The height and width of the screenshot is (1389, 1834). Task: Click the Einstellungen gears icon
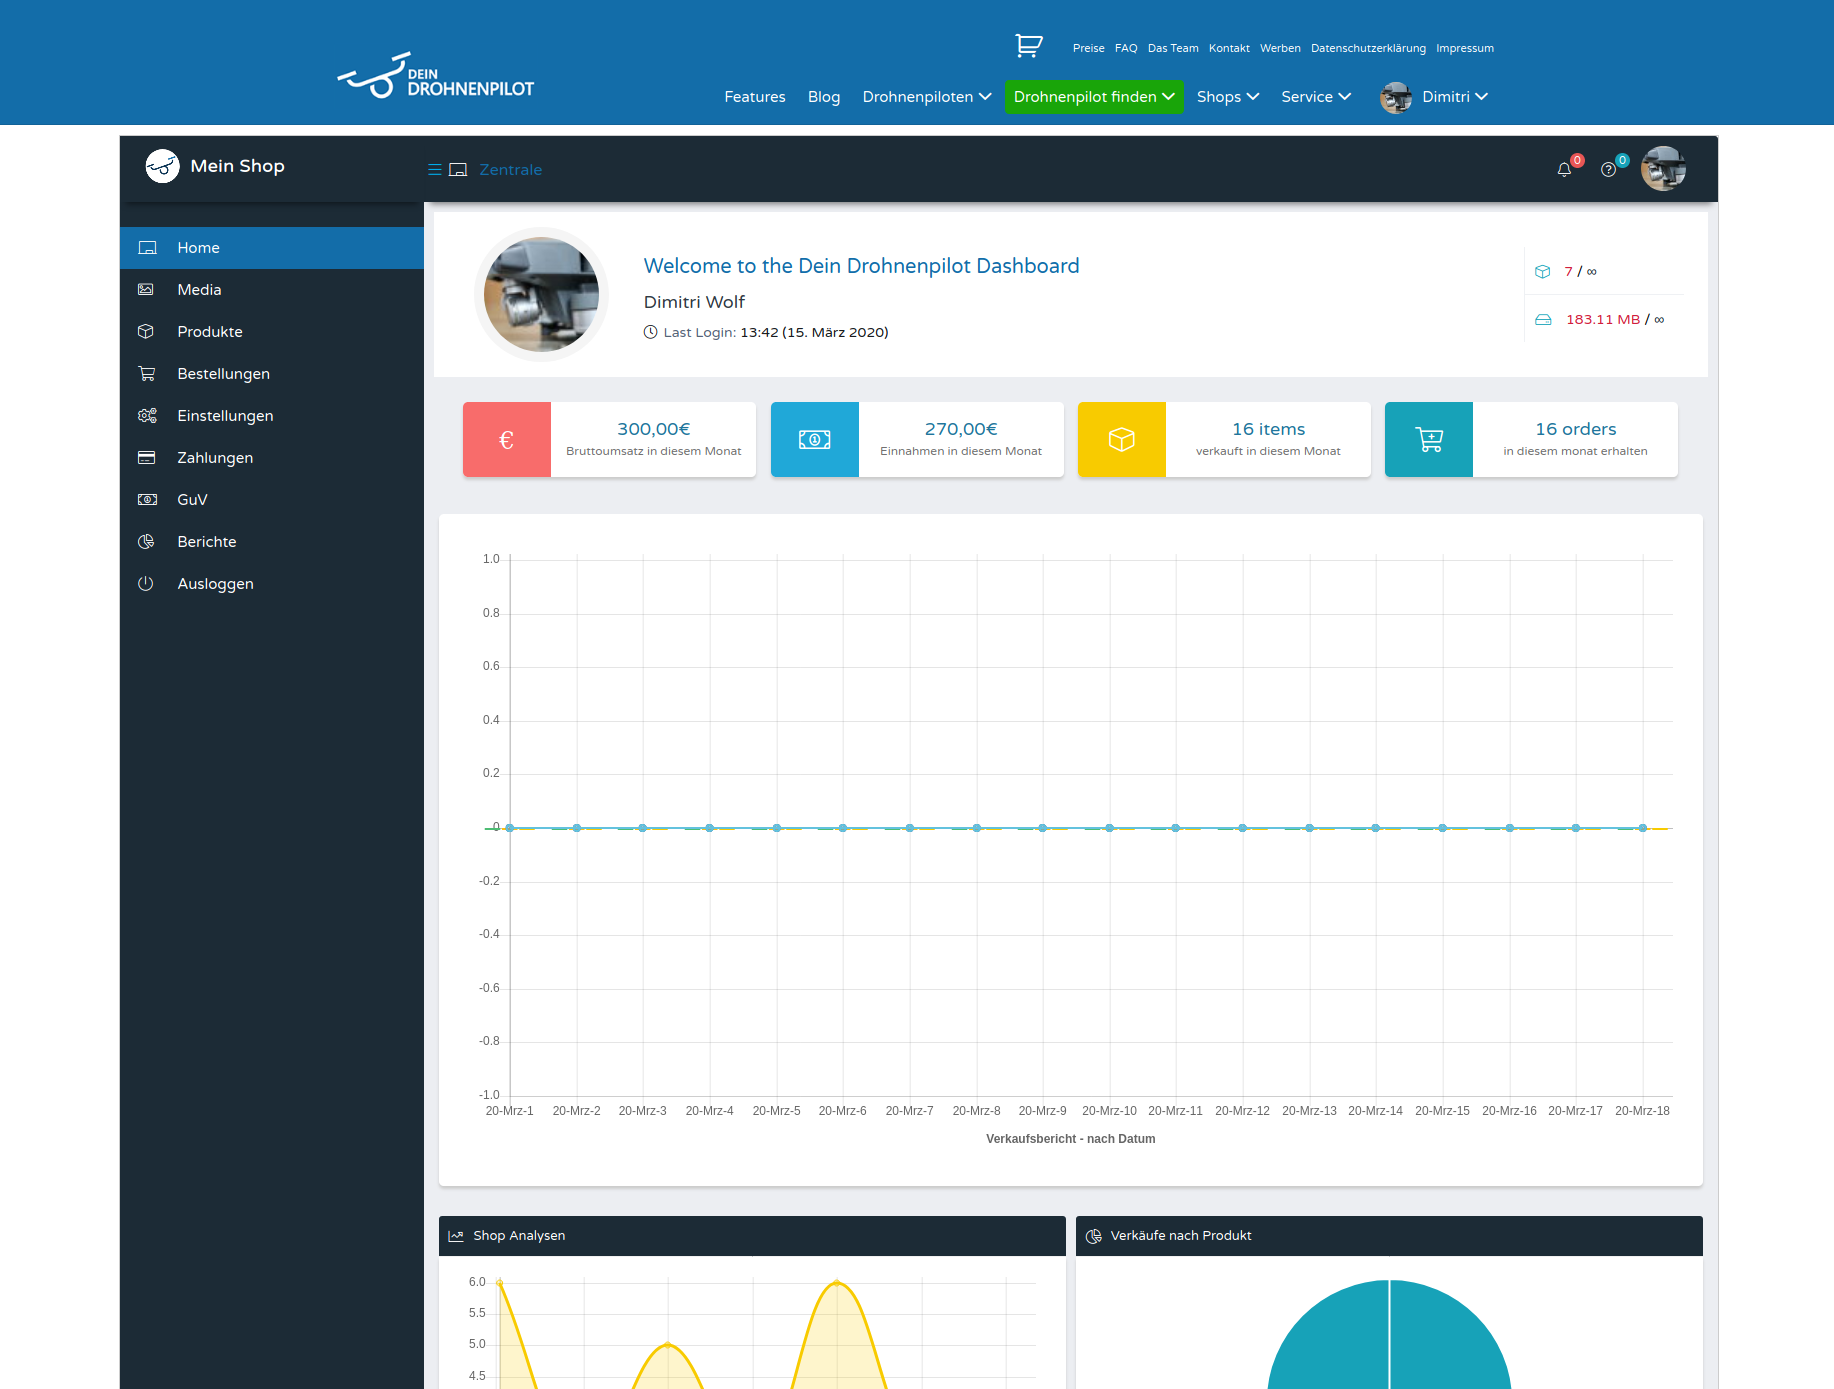tap(147, 416)
